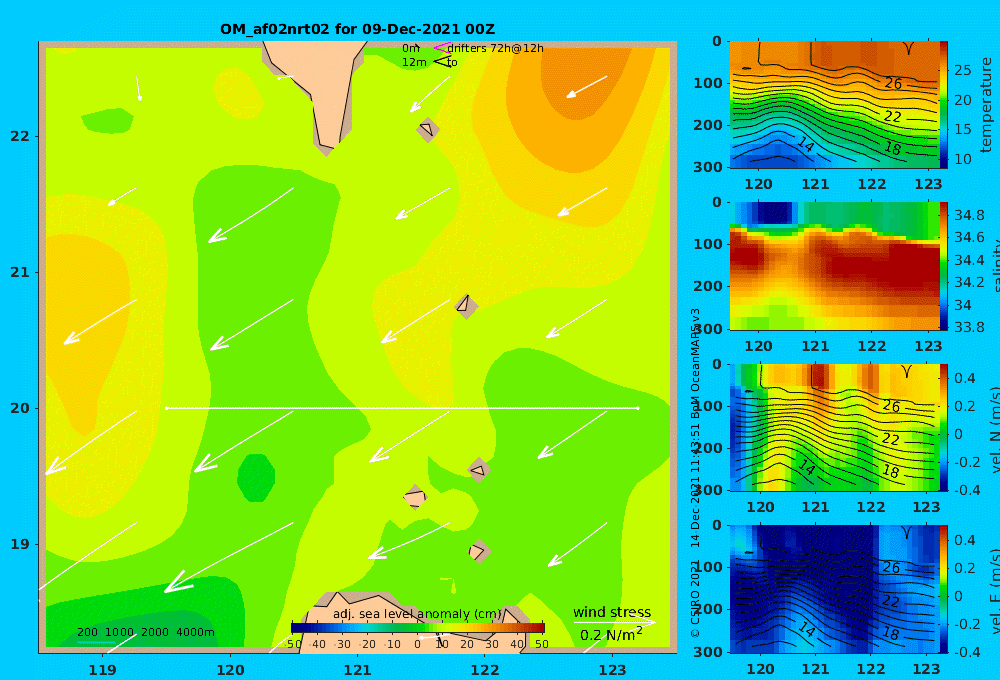Click the Y marker atop eastward velocity section
This screenshot has height=680, width=1000.
pos(906,533)
